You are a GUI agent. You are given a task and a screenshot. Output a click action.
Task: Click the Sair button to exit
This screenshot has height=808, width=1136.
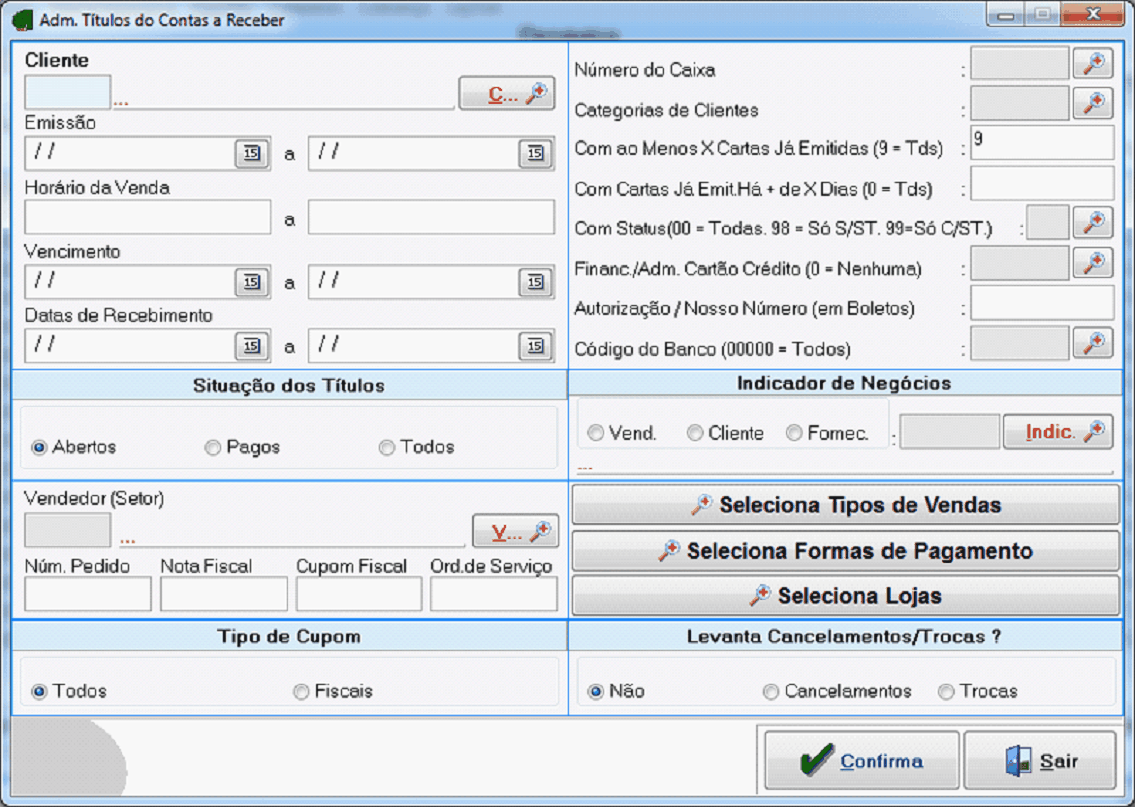click(x=1039, y=761)
